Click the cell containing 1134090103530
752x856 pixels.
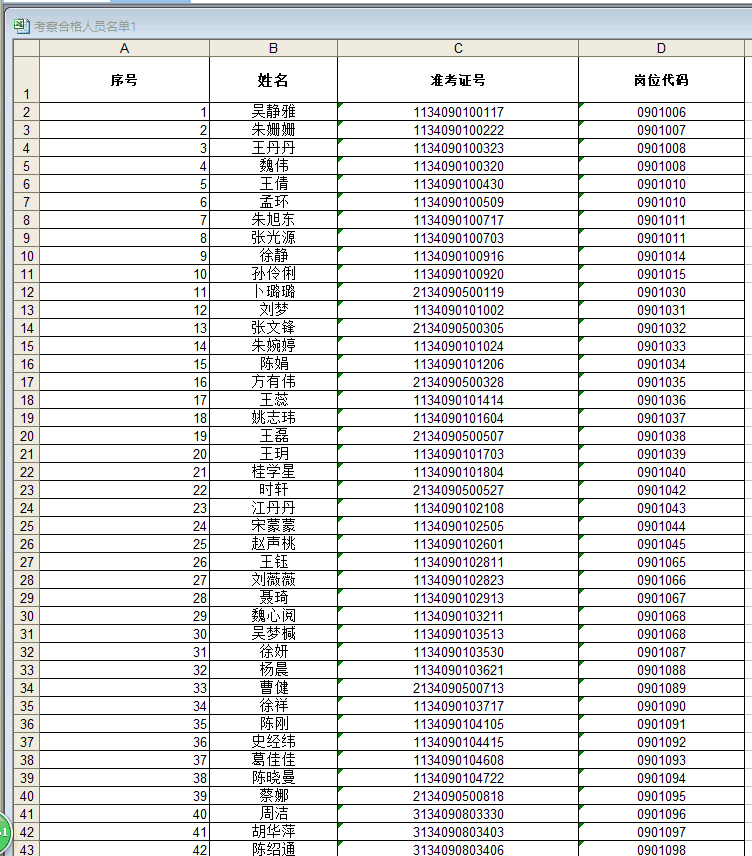tap(458, 652)
